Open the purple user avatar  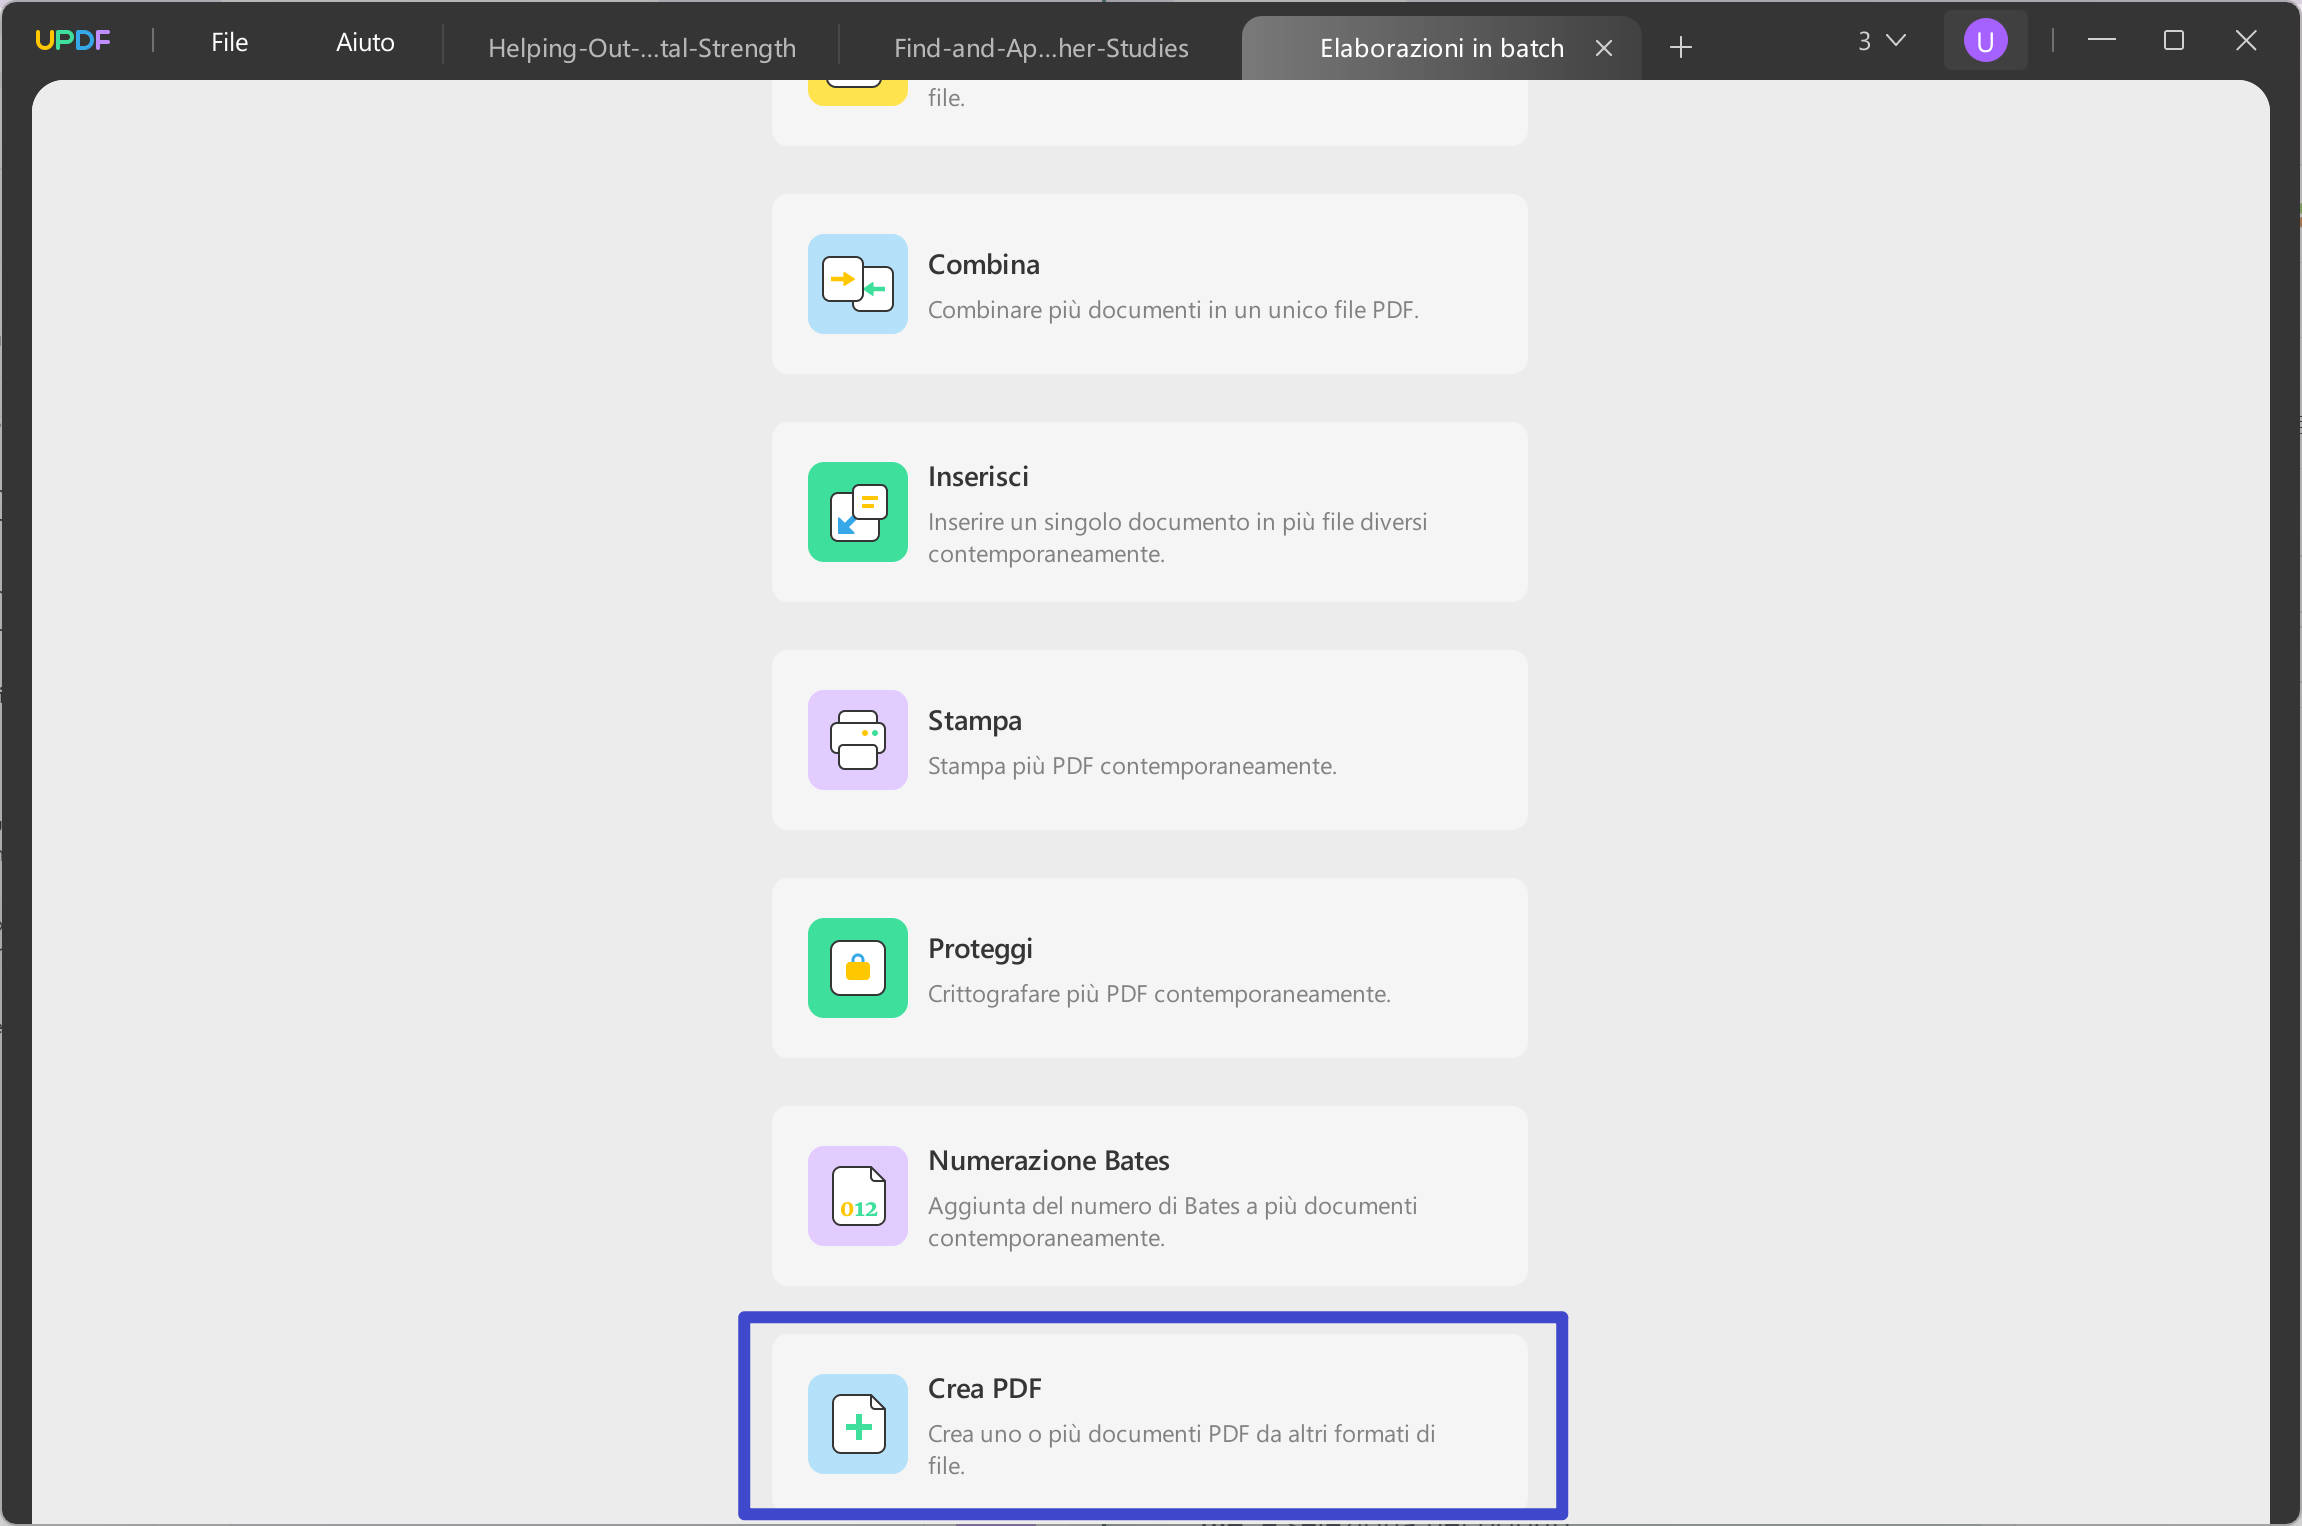pyautogui.click(x=1985, y=41)
